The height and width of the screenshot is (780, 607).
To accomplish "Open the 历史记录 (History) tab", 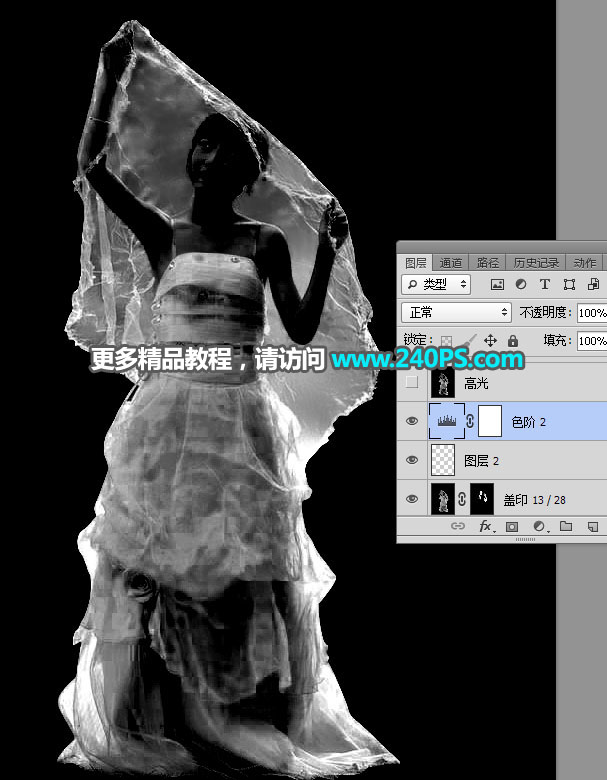I will point(536,263).
